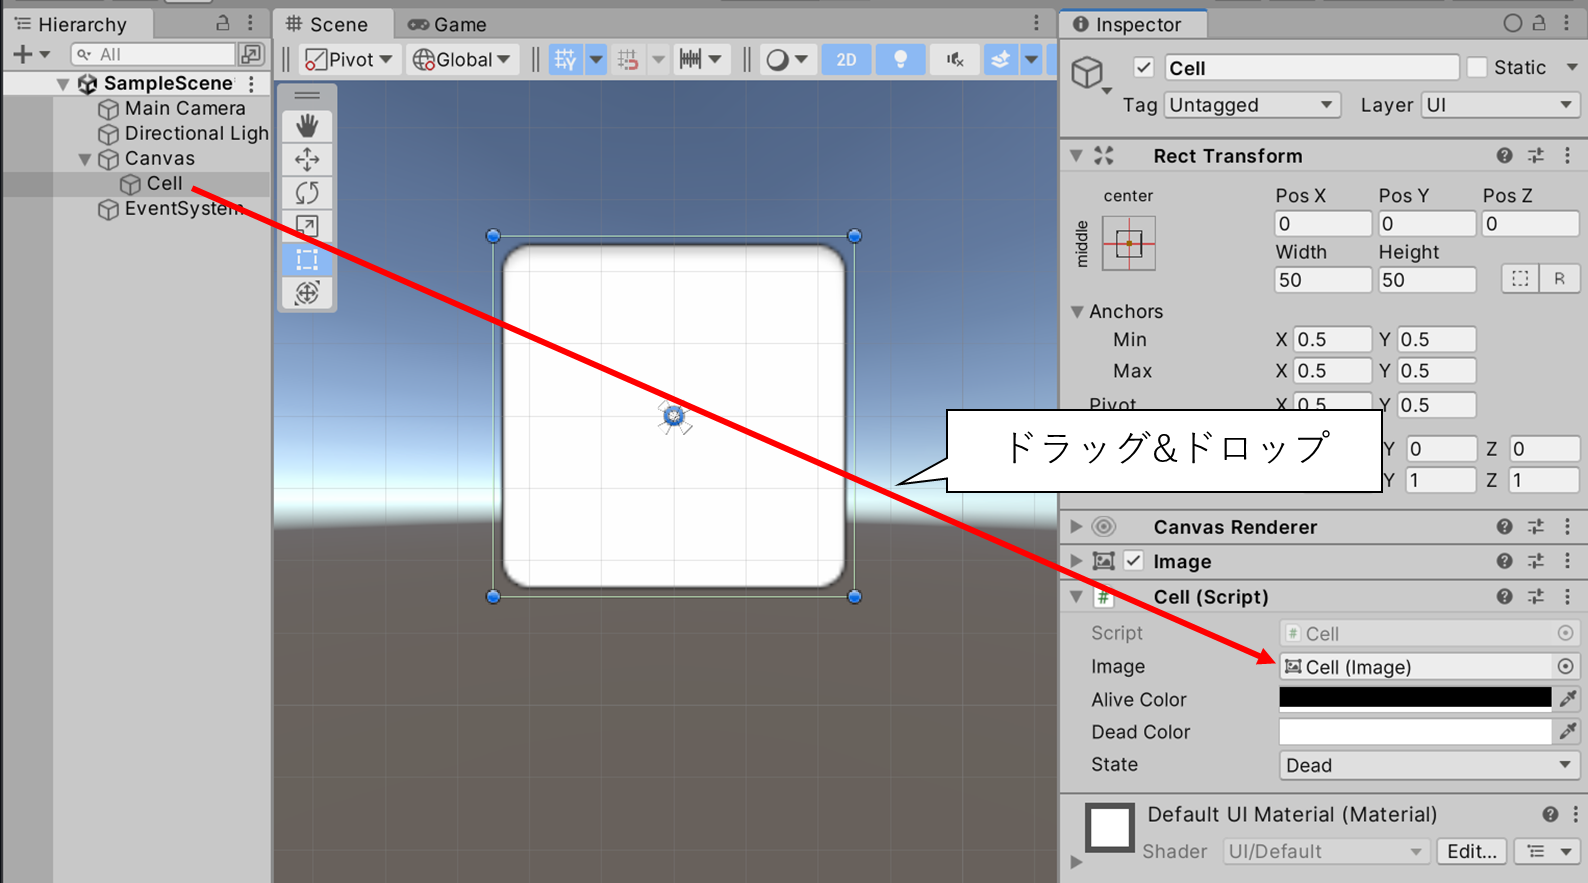The width and height of the screenshot is (1588, 883).
Task: Click the anchor preset box
Action: click(1128, 243)
